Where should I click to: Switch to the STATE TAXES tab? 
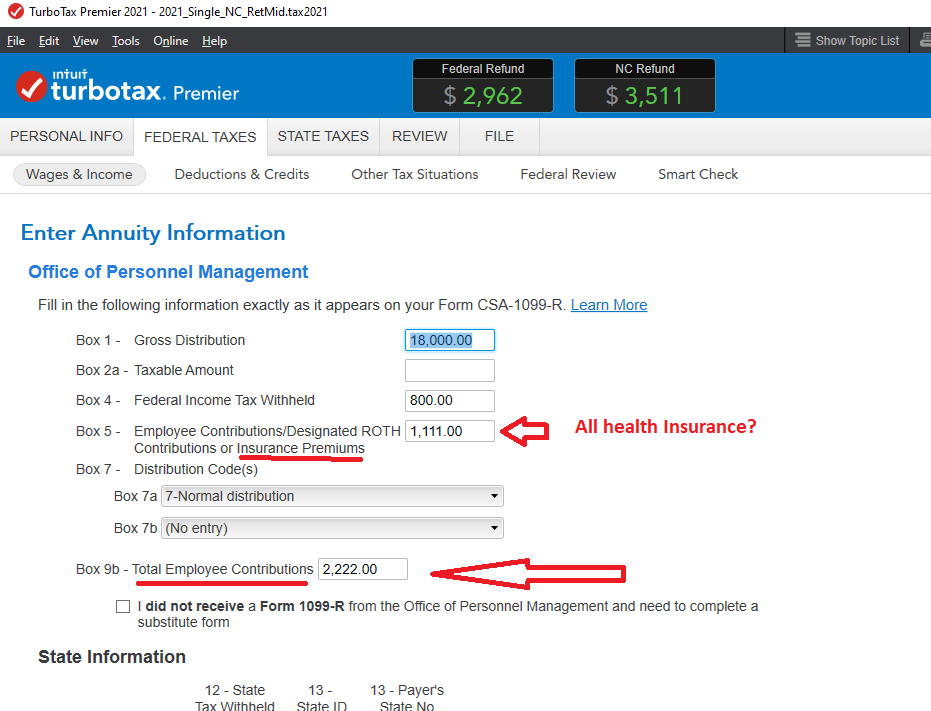coord(323,136)
